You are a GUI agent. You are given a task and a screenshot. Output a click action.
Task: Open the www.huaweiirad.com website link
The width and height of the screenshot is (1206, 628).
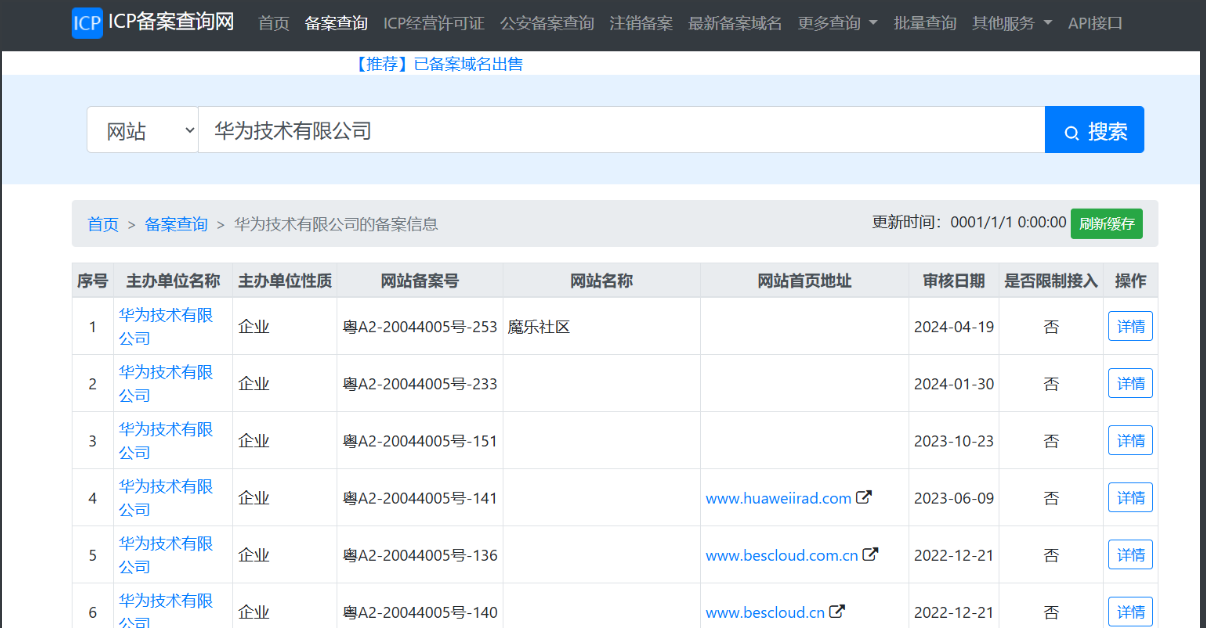(x=778, y=498)
